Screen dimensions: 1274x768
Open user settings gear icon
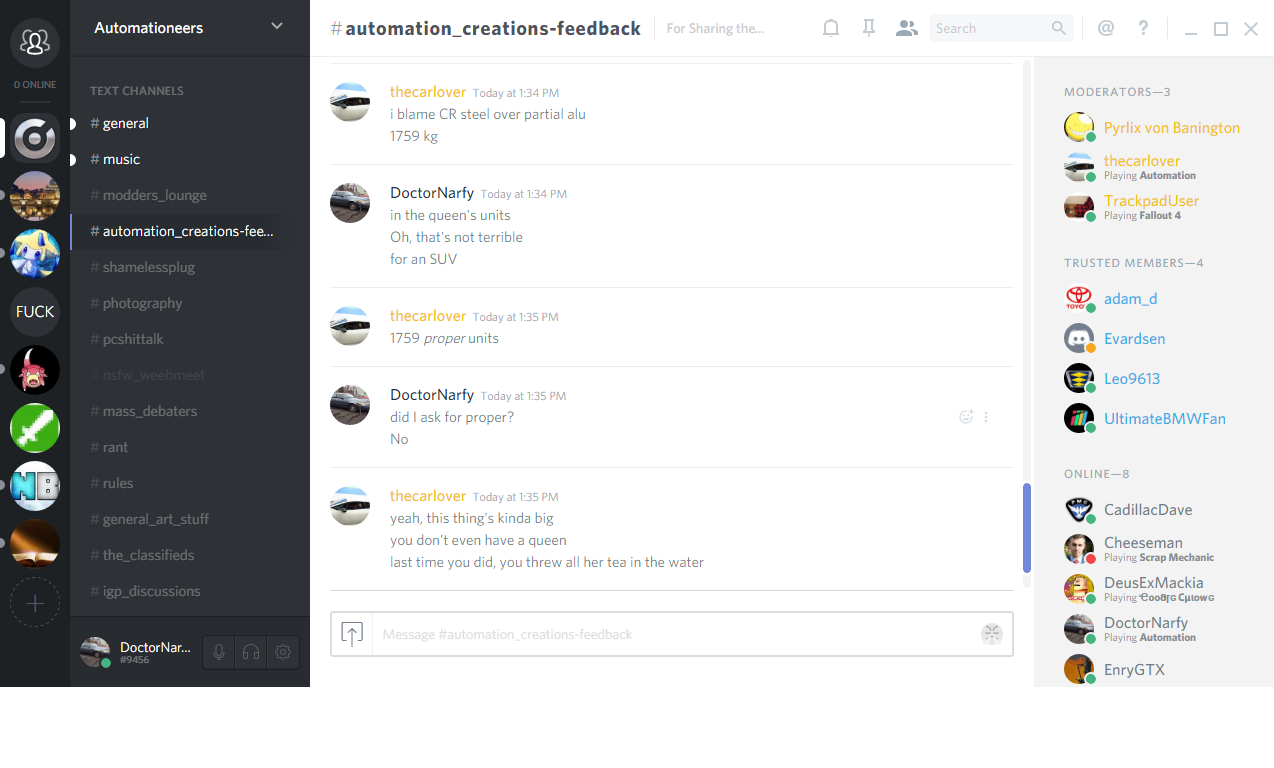click(283, 652)
